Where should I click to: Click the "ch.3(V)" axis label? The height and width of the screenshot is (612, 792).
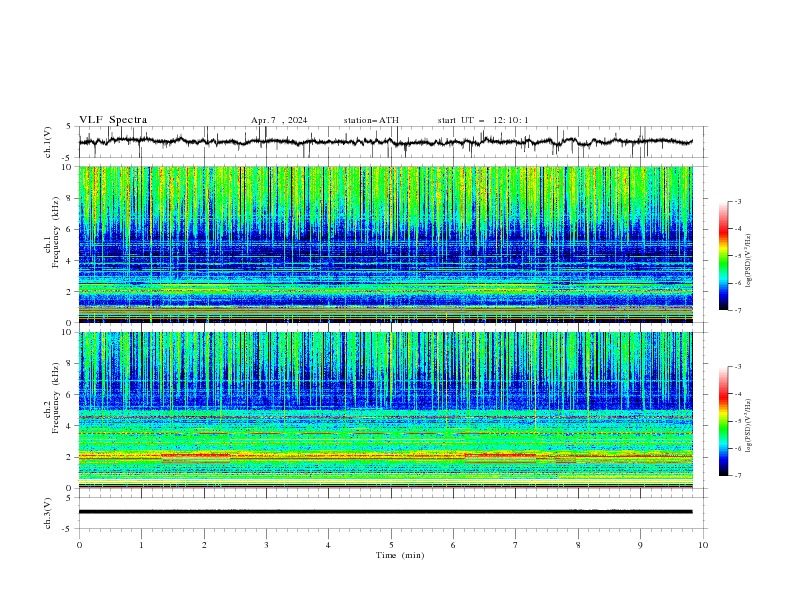tap(47, 513)
